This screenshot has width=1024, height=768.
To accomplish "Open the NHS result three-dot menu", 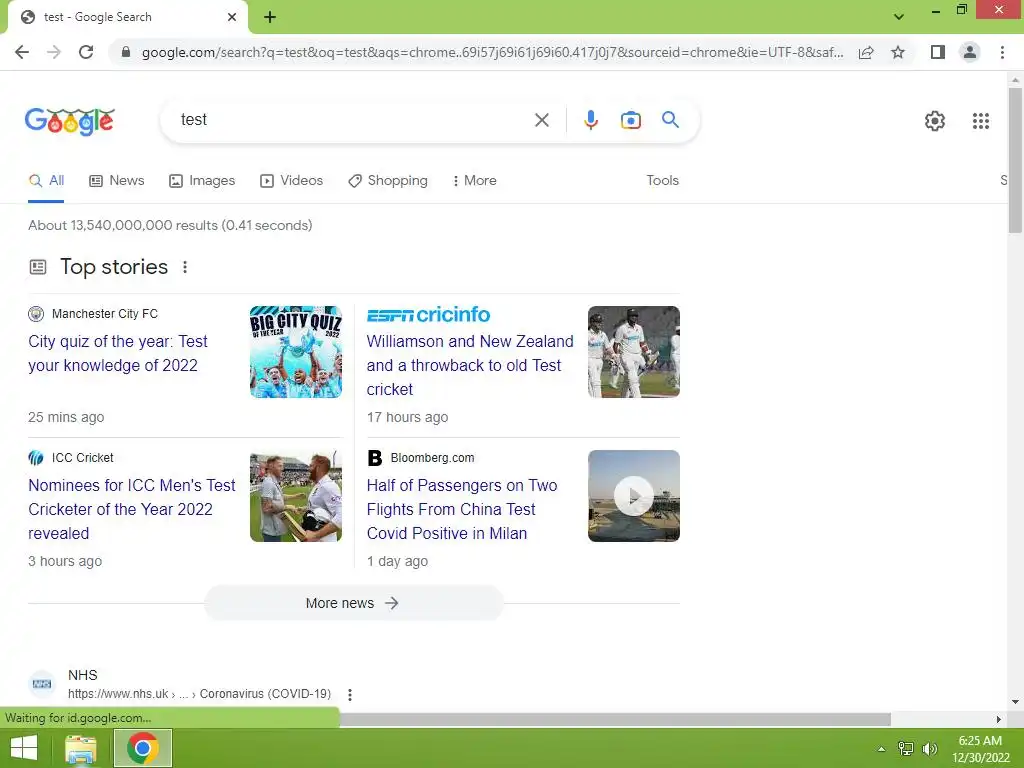I will [350, 694].
